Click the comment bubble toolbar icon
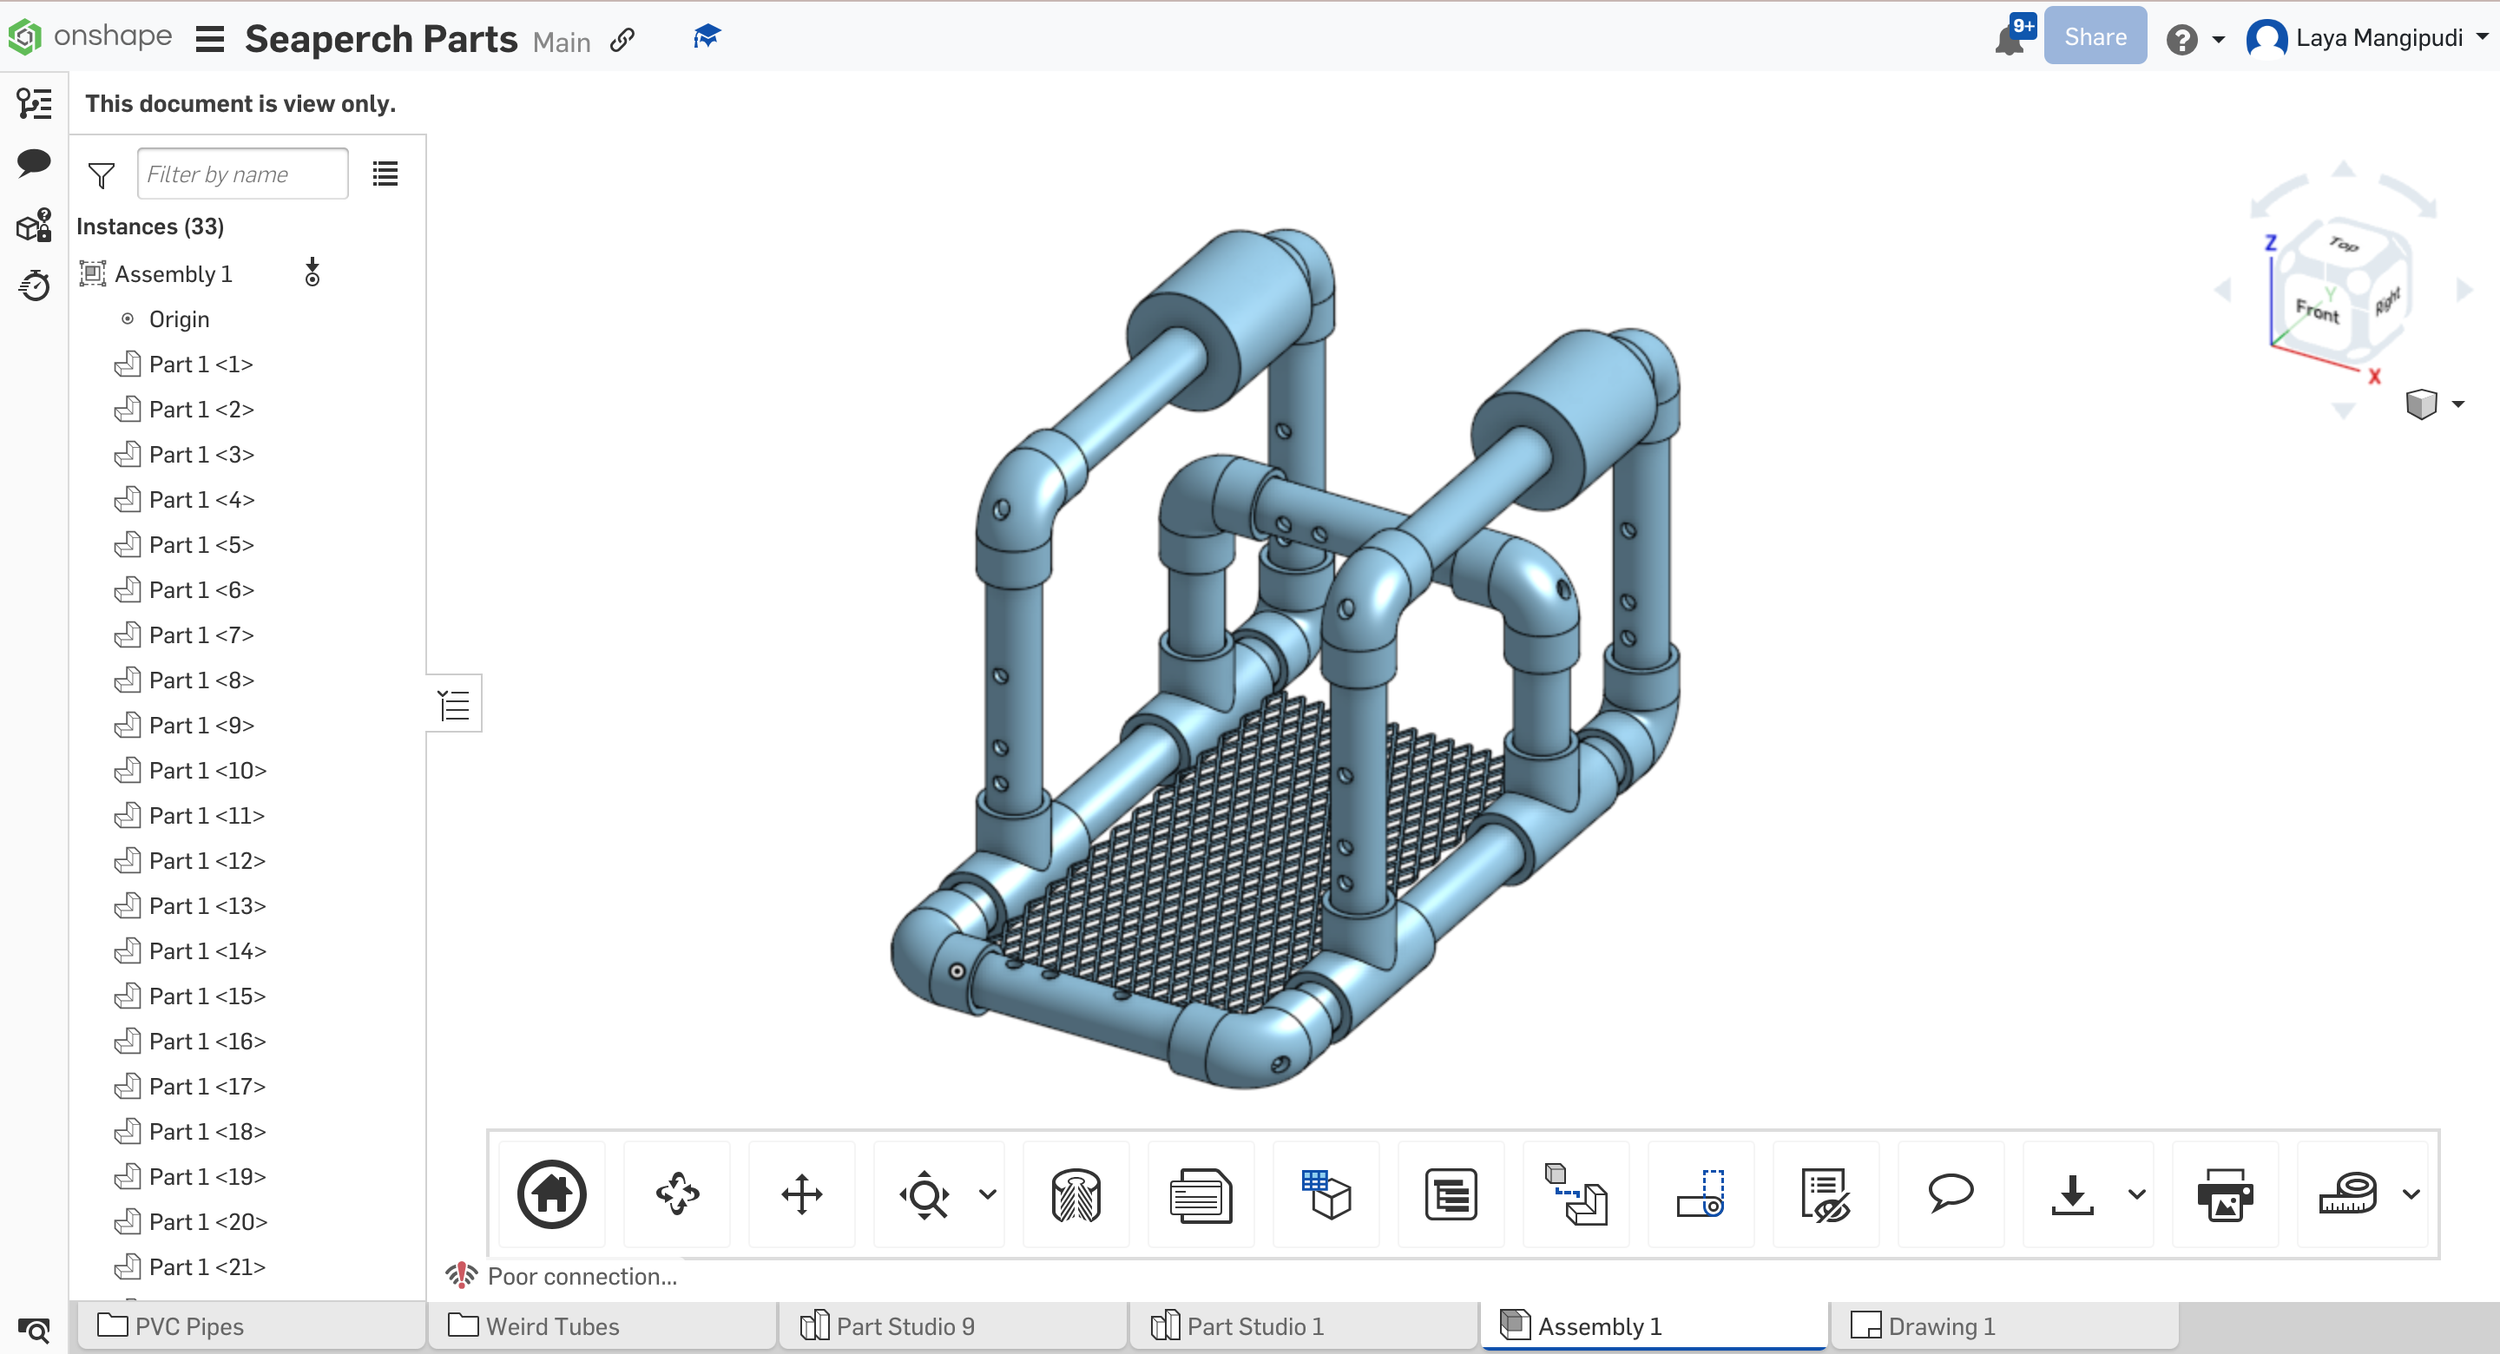The image size is (2500, 1354). [x=1950, y=1194]
